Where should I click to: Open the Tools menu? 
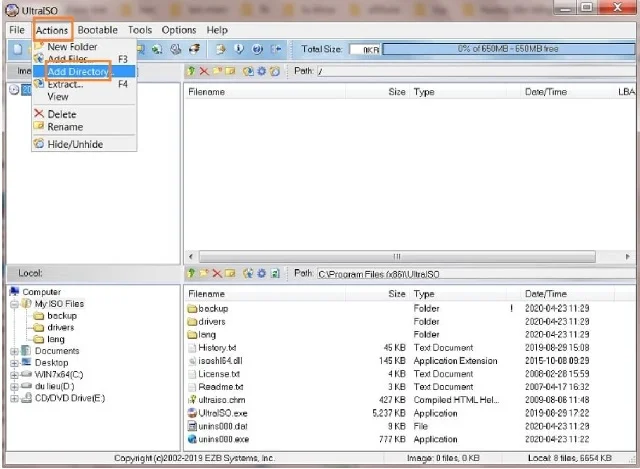click(x=140, y=30)
